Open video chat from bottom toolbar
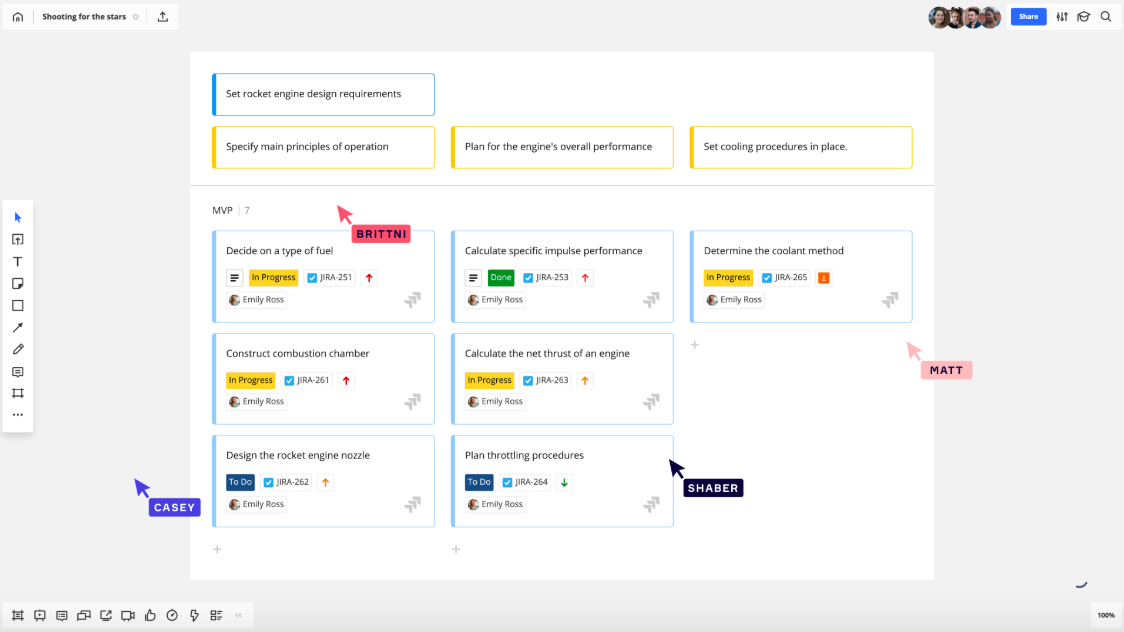This screenshot has width=1124, height=632. point(128,615)
